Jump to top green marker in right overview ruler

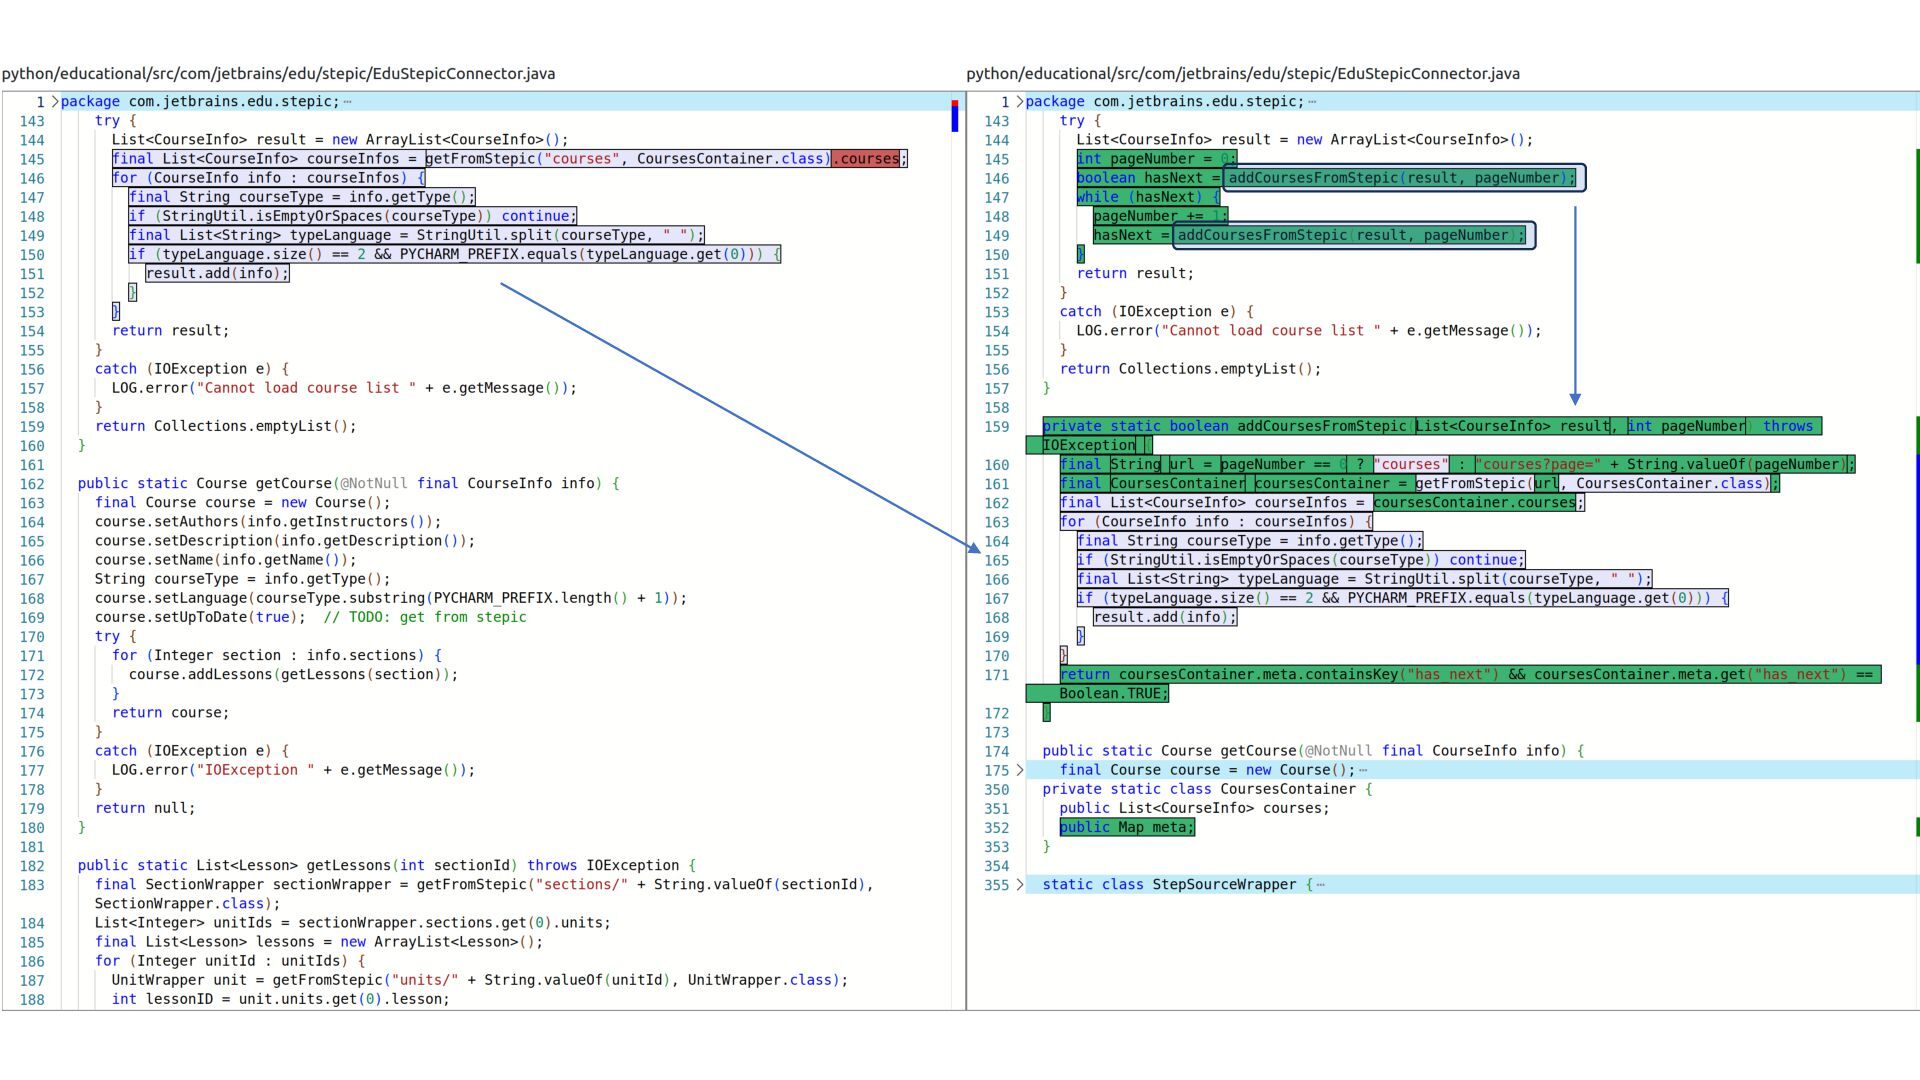point(1917,205)
